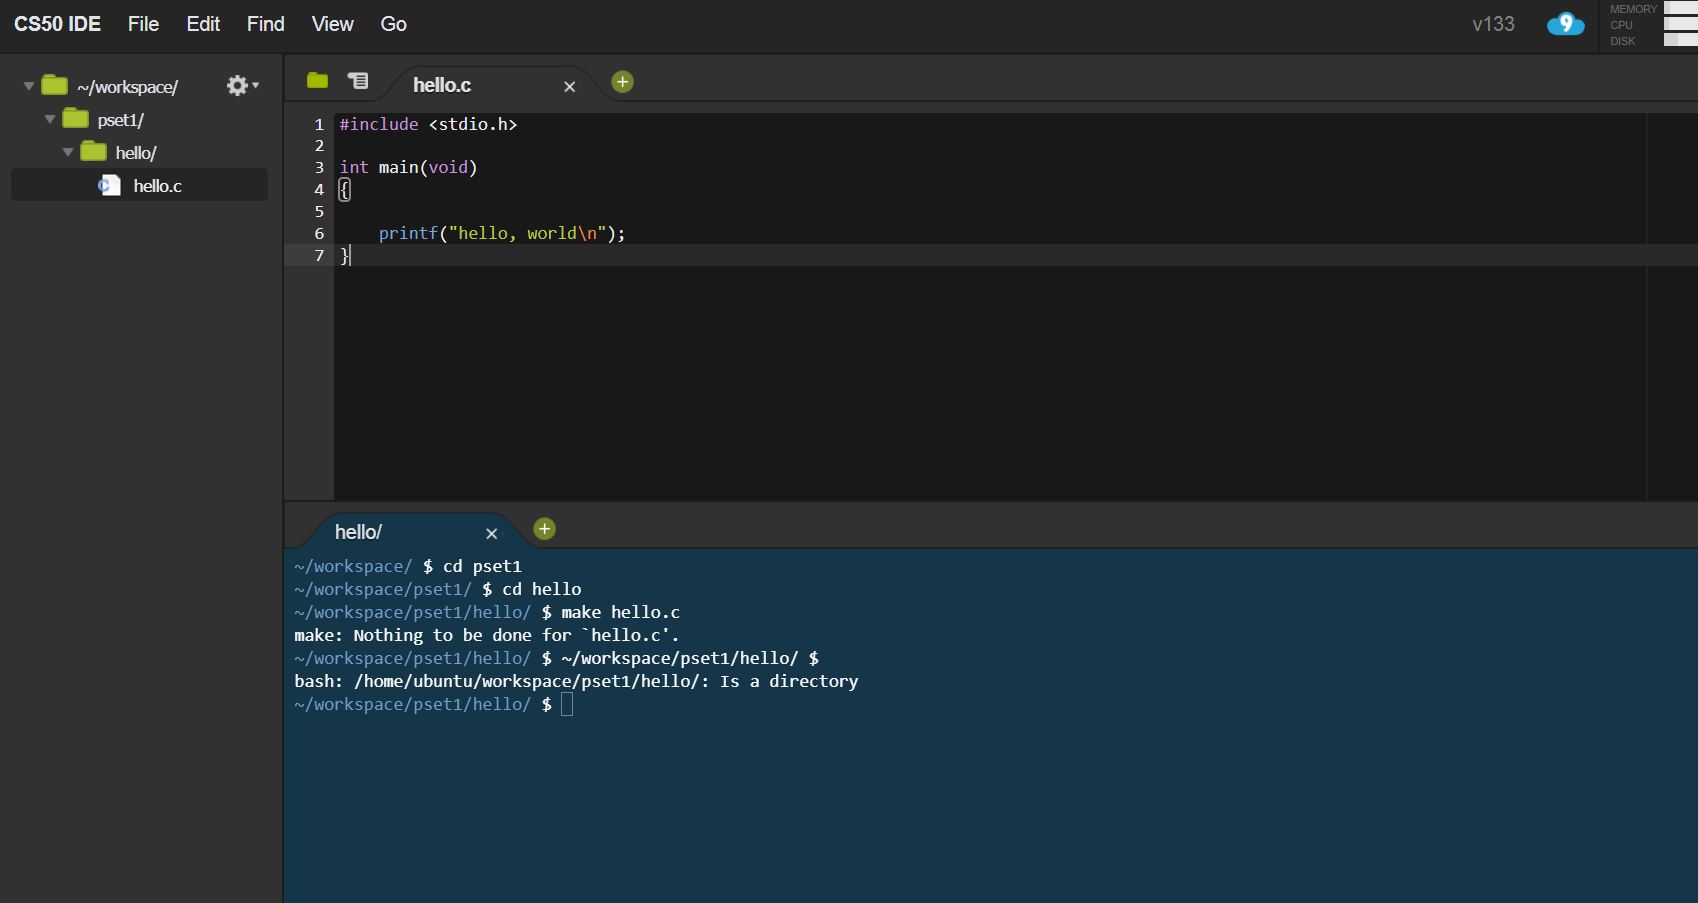This screenshot has height=903, width=1698.
Task: Select the hello/ folder icon in tree
Action: (x=93, y=152)
